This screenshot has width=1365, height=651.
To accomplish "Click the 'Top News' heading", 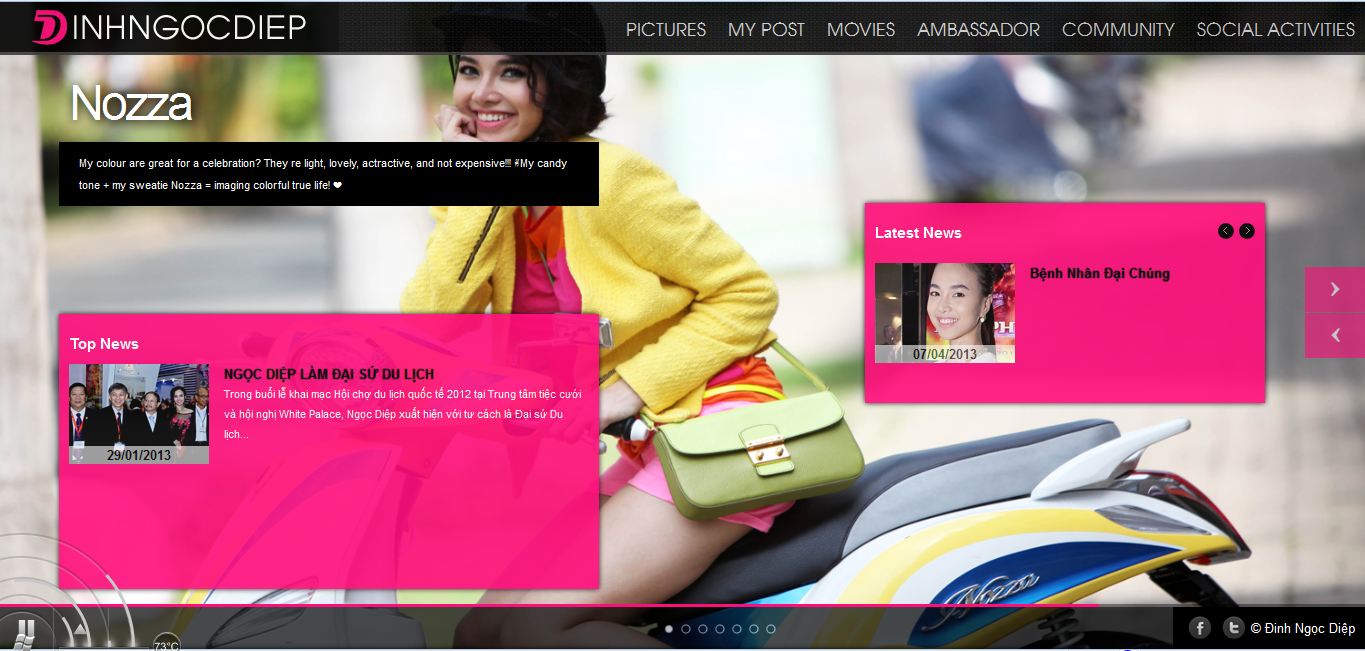I will pos(104,344).
